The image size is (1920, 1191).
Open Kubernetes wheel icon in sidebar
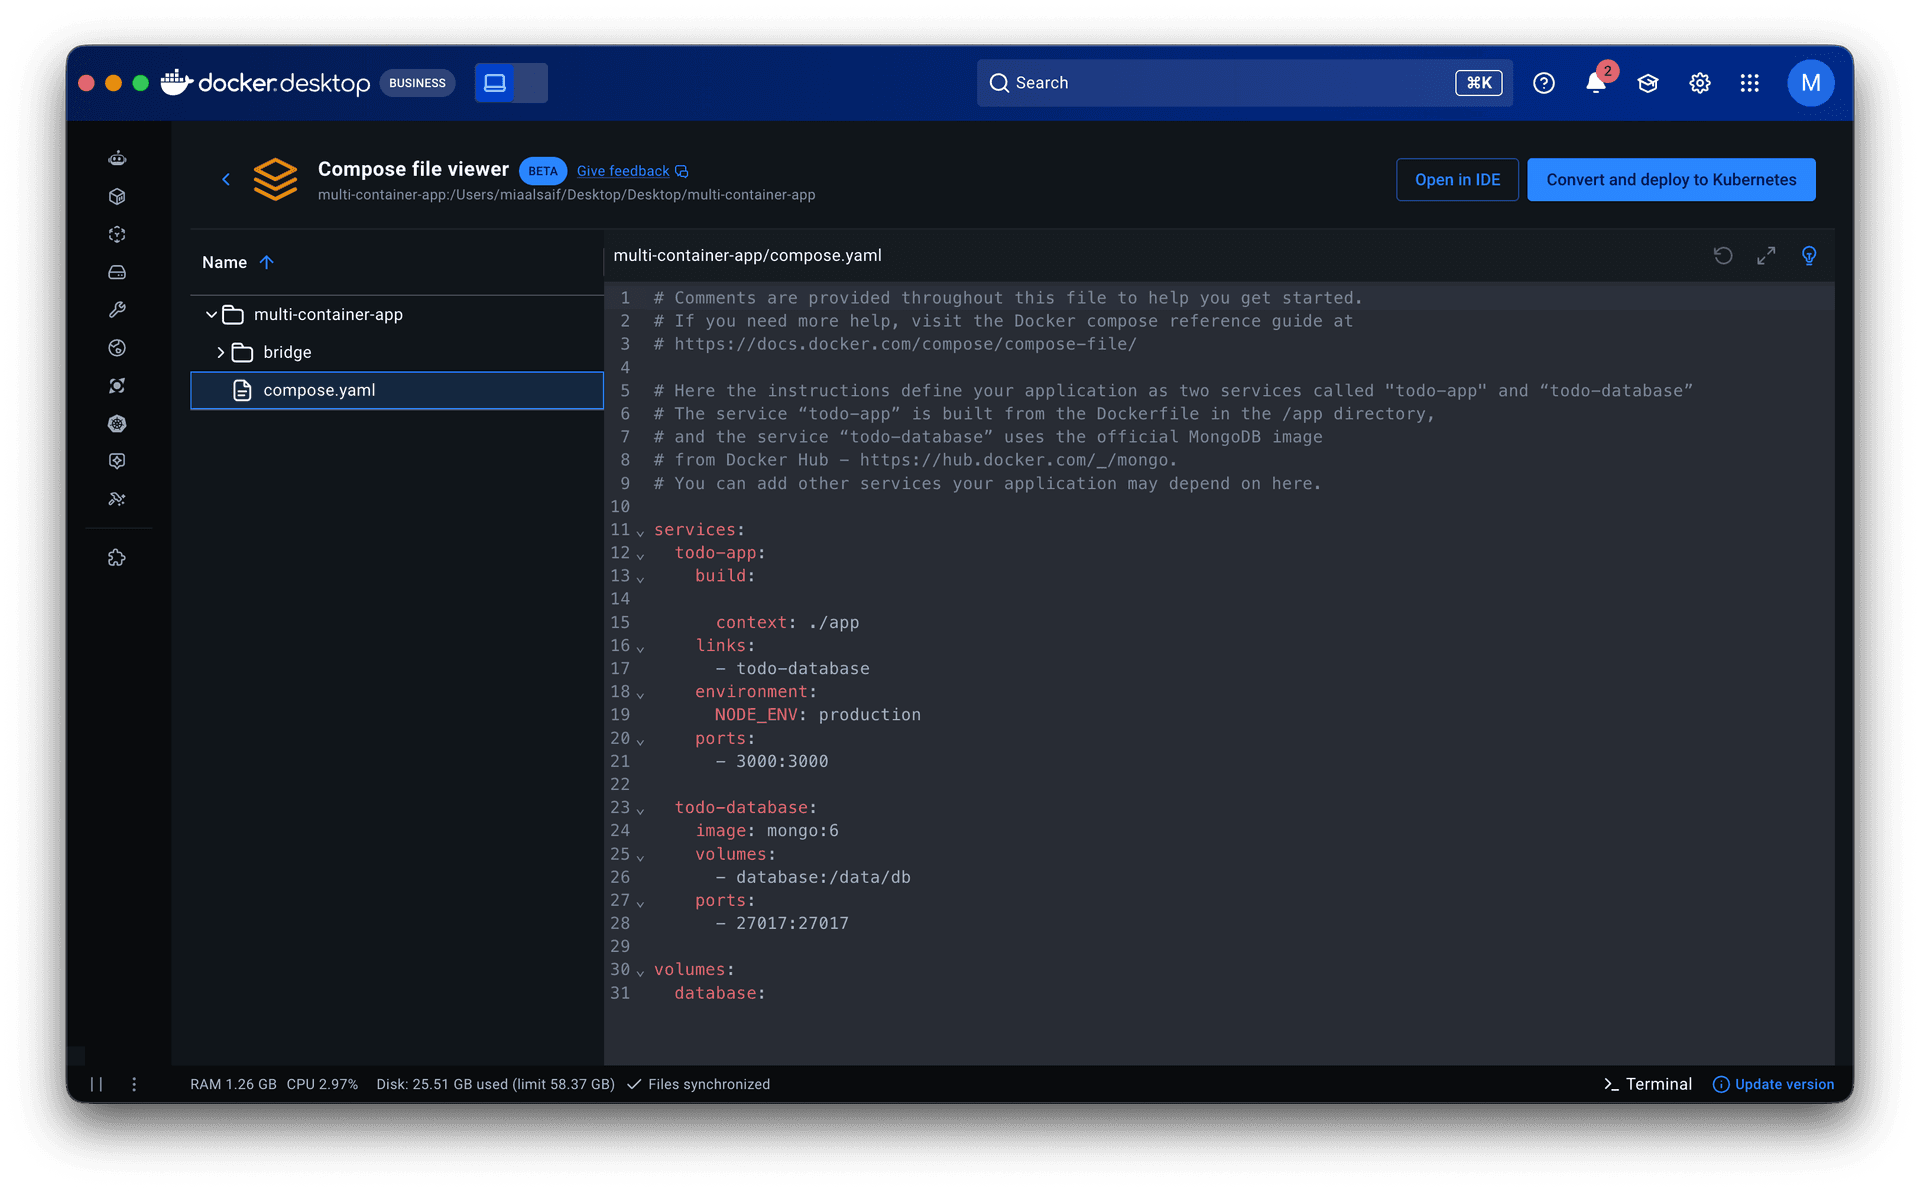[117, 423]
